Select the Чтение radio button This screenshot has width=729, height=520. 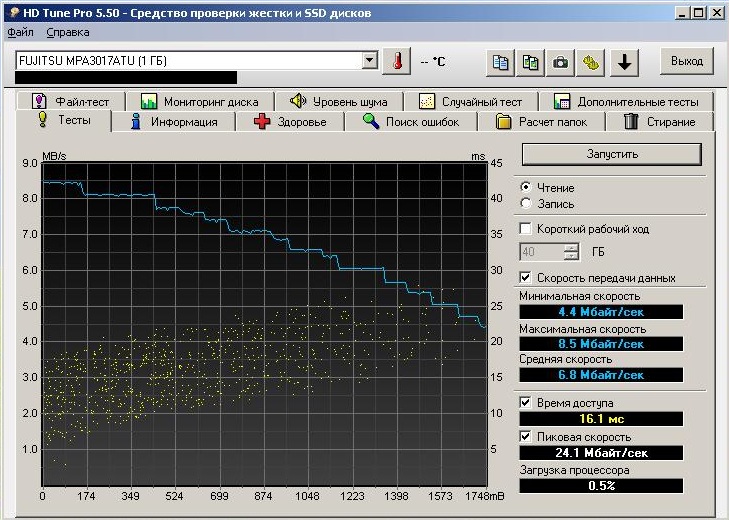click(526, 187)
